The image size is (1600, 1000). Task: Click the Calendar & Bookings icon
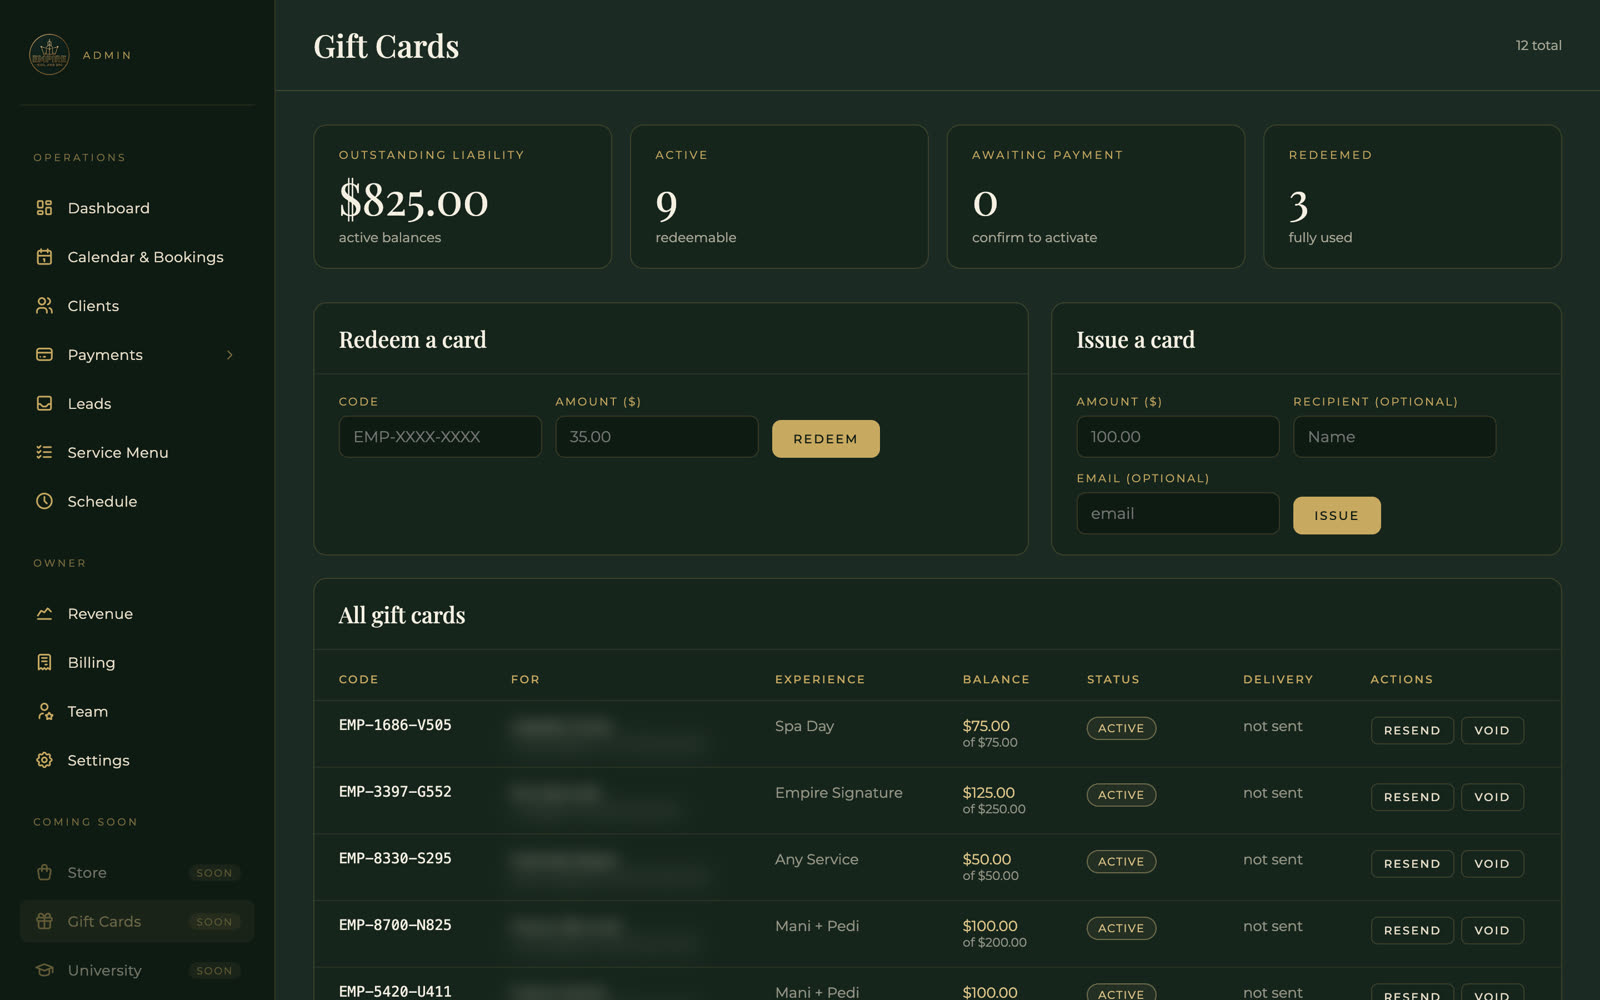44,257
